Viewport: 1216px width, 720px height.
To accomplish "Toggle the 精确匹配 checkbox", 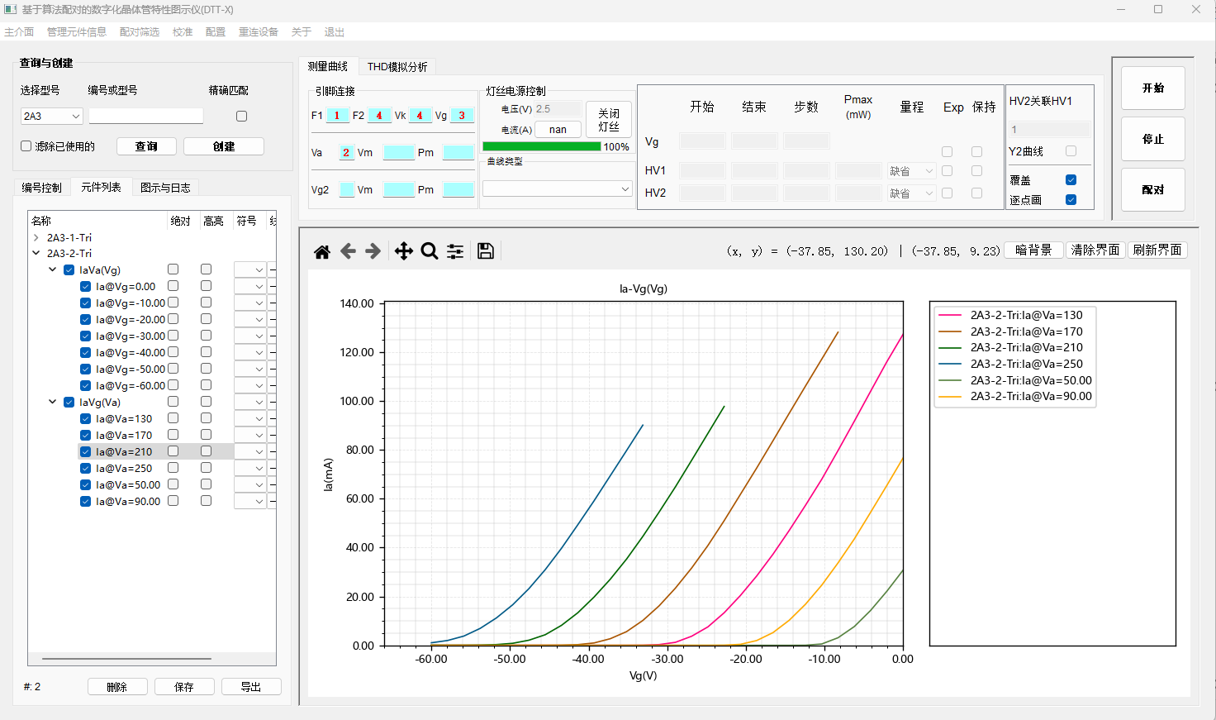I will coord(241,116).
